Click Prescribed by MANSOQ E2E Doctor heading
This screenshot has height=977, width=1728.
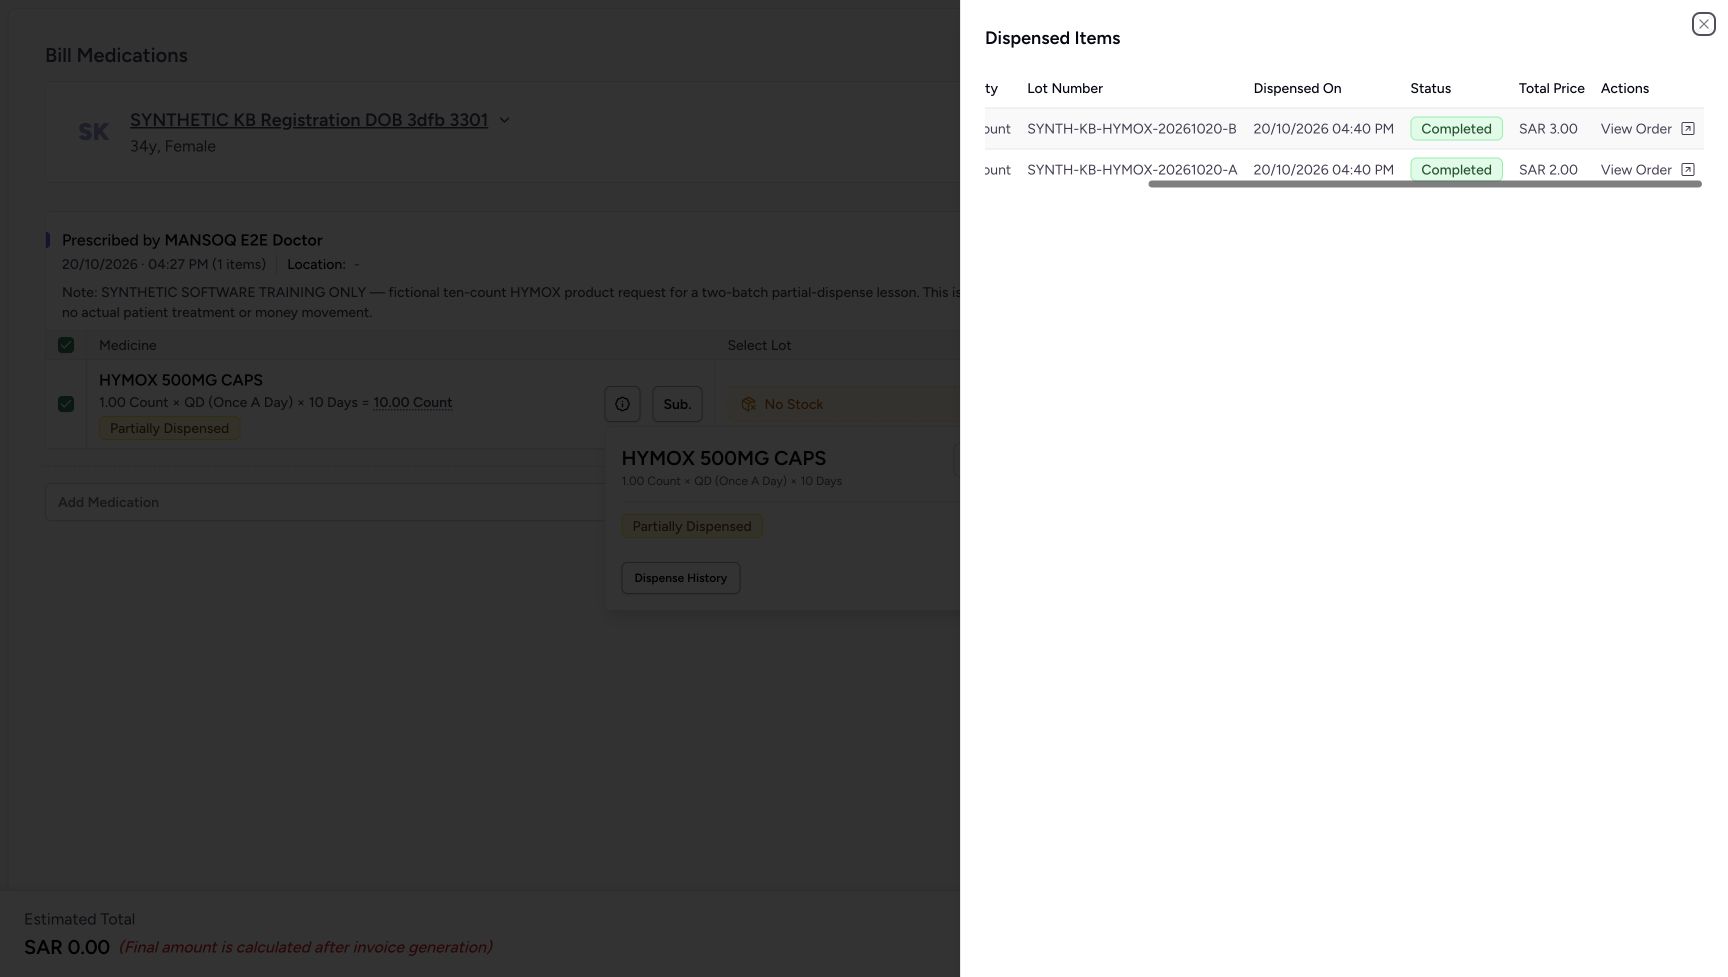[x=192, y=240]
